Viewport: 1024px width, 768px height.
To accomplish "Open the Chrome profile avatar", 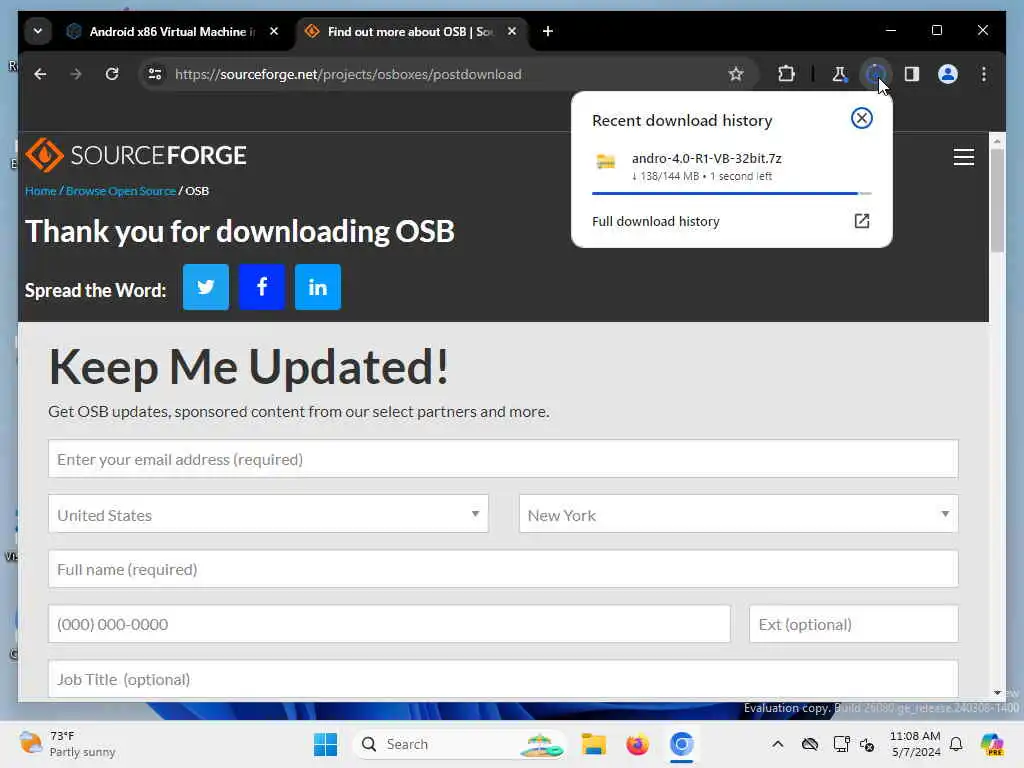I will 948,74.
